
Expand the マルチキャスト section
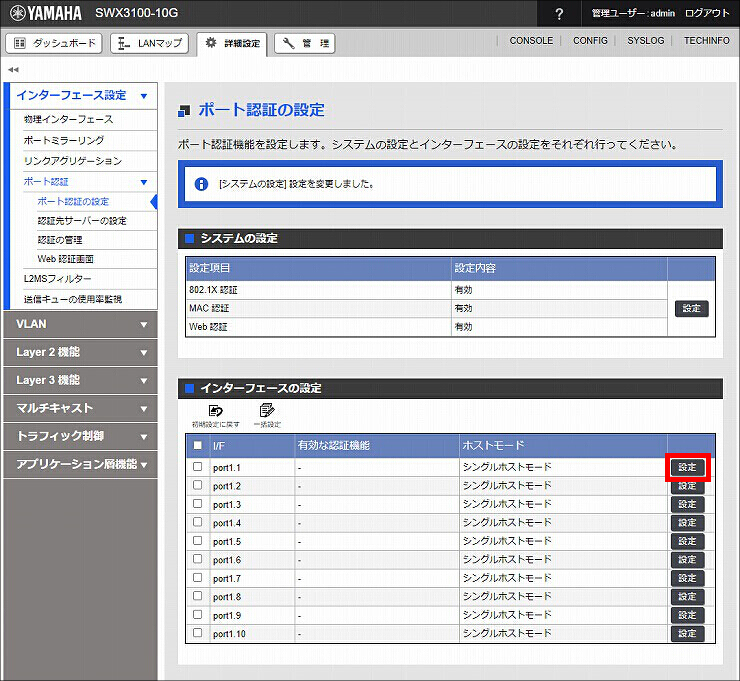[x=80, y=408]
